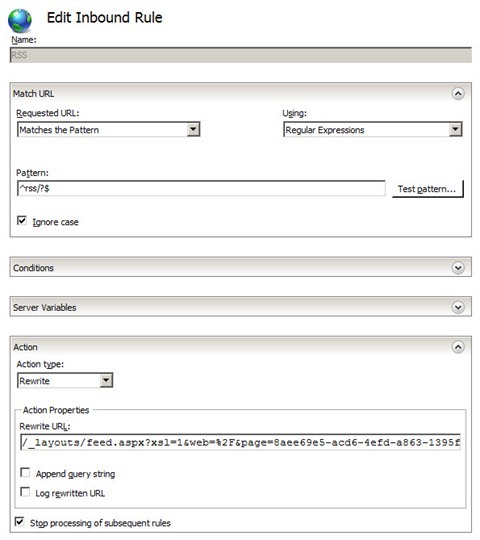Click the Action section header title
The height and width of the screenshot is (540, 480).
[25, 347]
